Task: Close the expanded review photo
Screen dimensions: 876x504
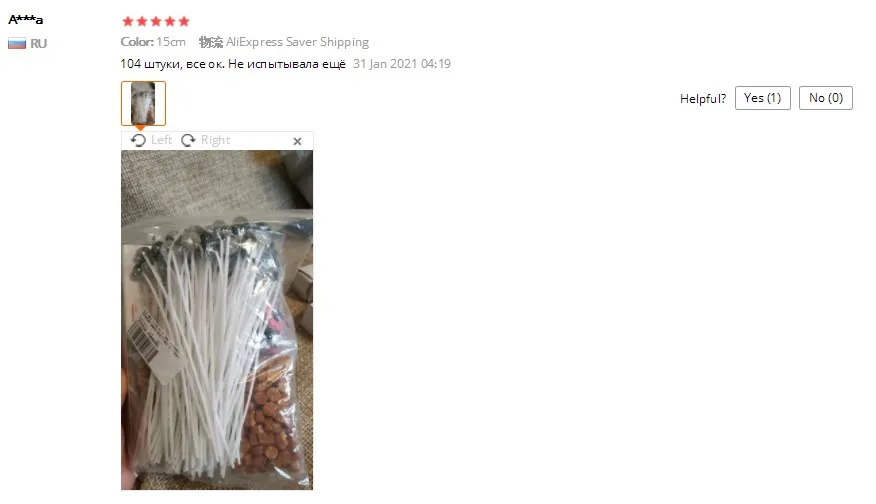Action: pyautogui.click(x=297, y=141)
